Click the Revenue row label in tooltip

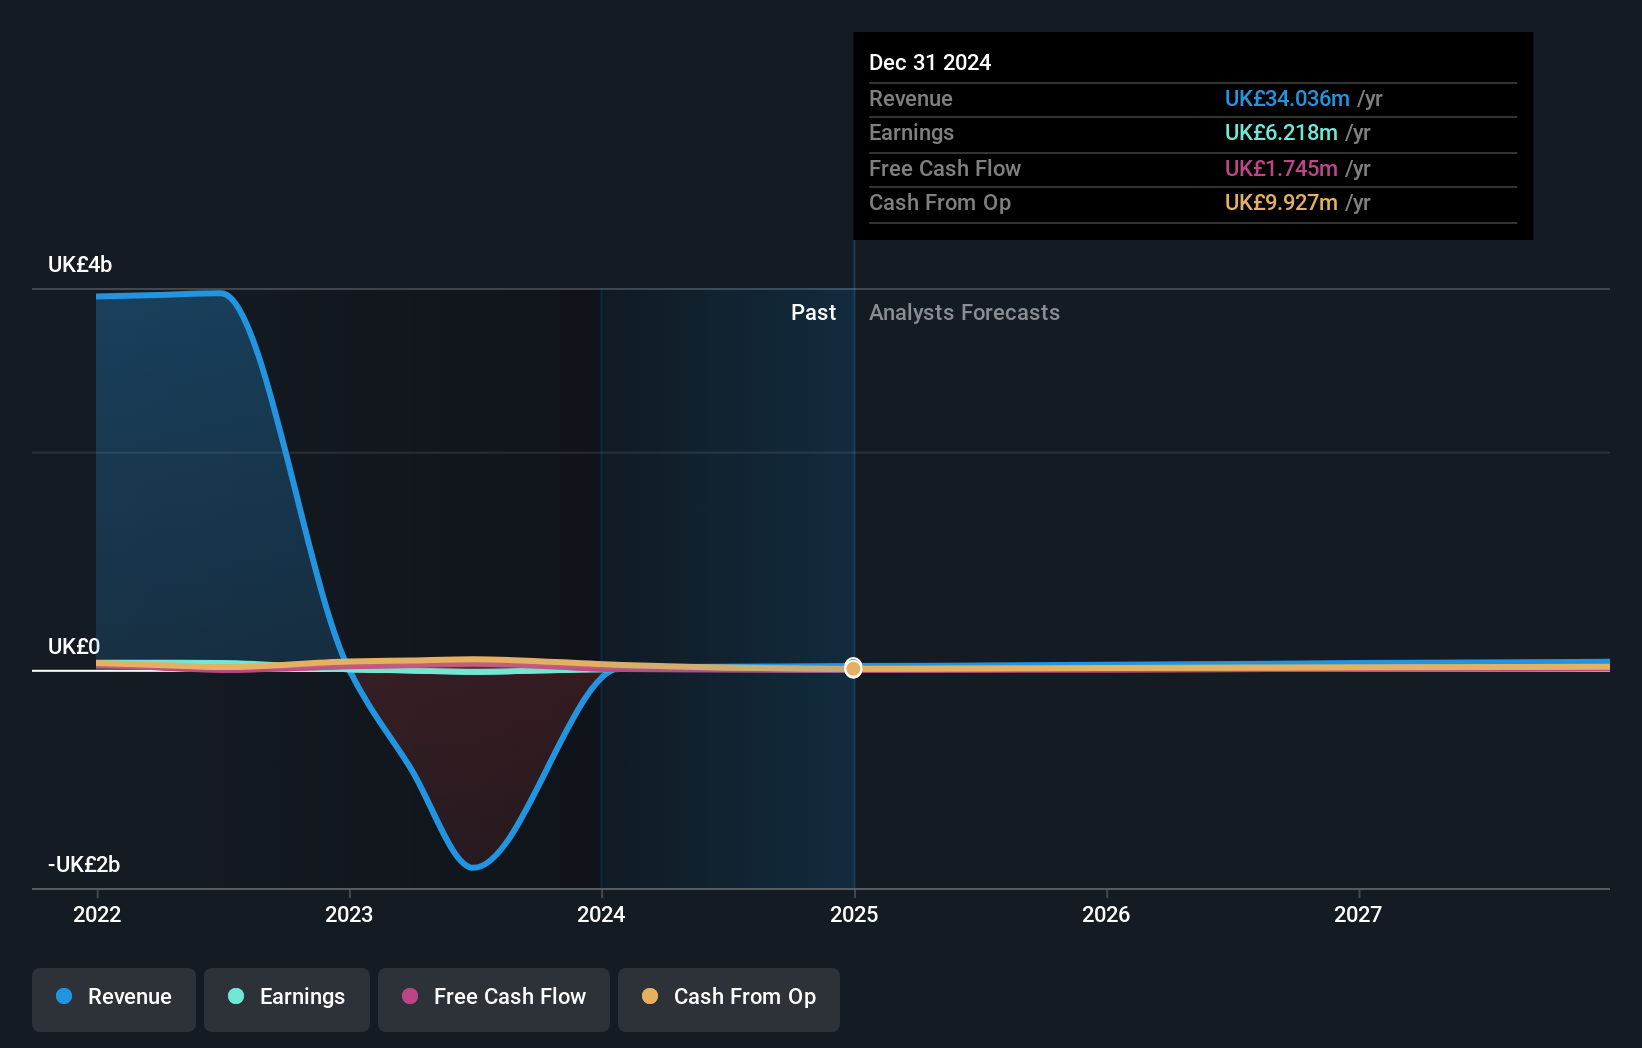[x=911, y=99]
